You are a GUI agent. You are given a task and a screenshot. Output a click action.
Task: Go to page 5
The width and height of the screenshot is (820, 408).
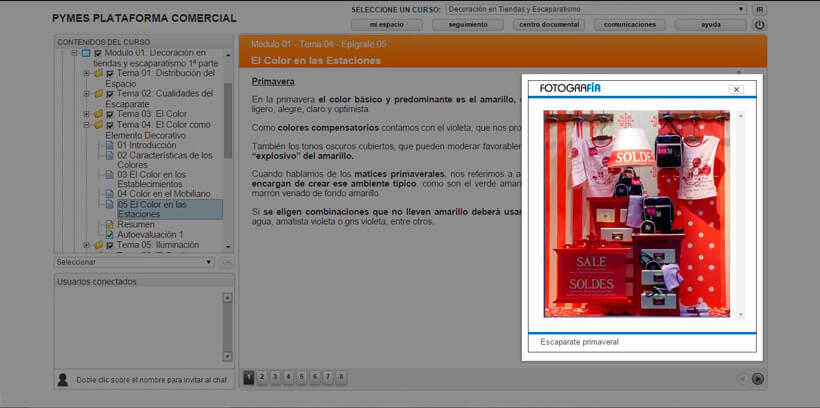(x=301, y=377)
